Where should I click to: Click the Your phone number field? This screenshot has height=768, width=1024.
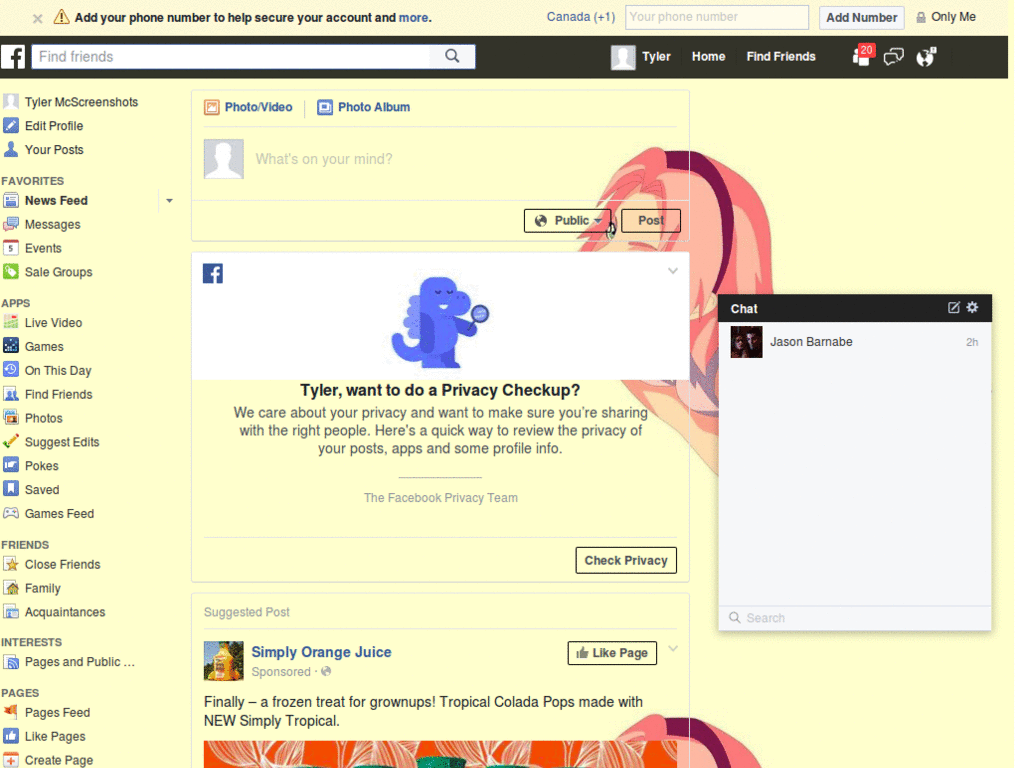tap(716, 17)
